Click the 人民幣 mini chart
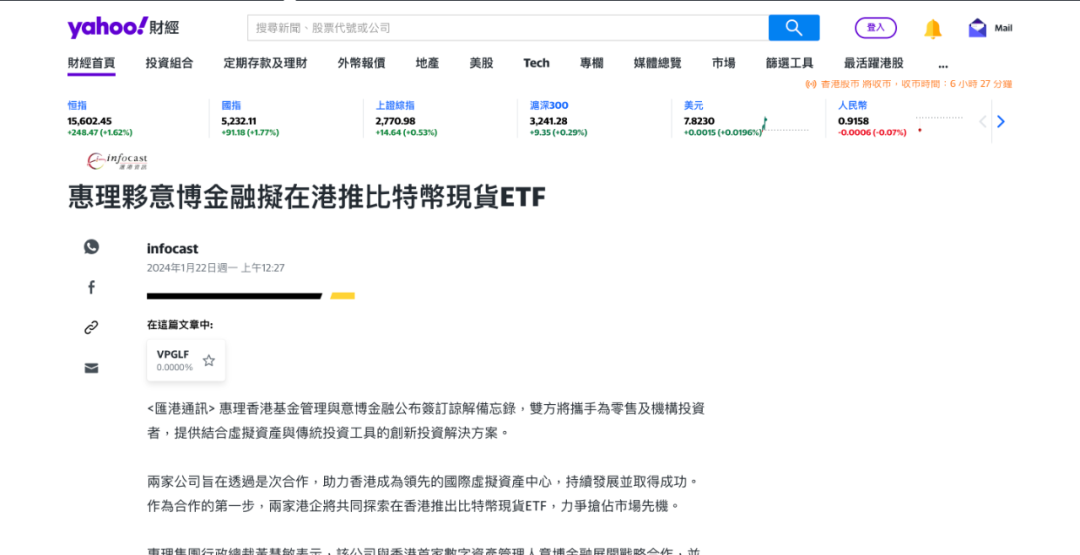This screenshot has height=555, width=1080. [939, 124]
